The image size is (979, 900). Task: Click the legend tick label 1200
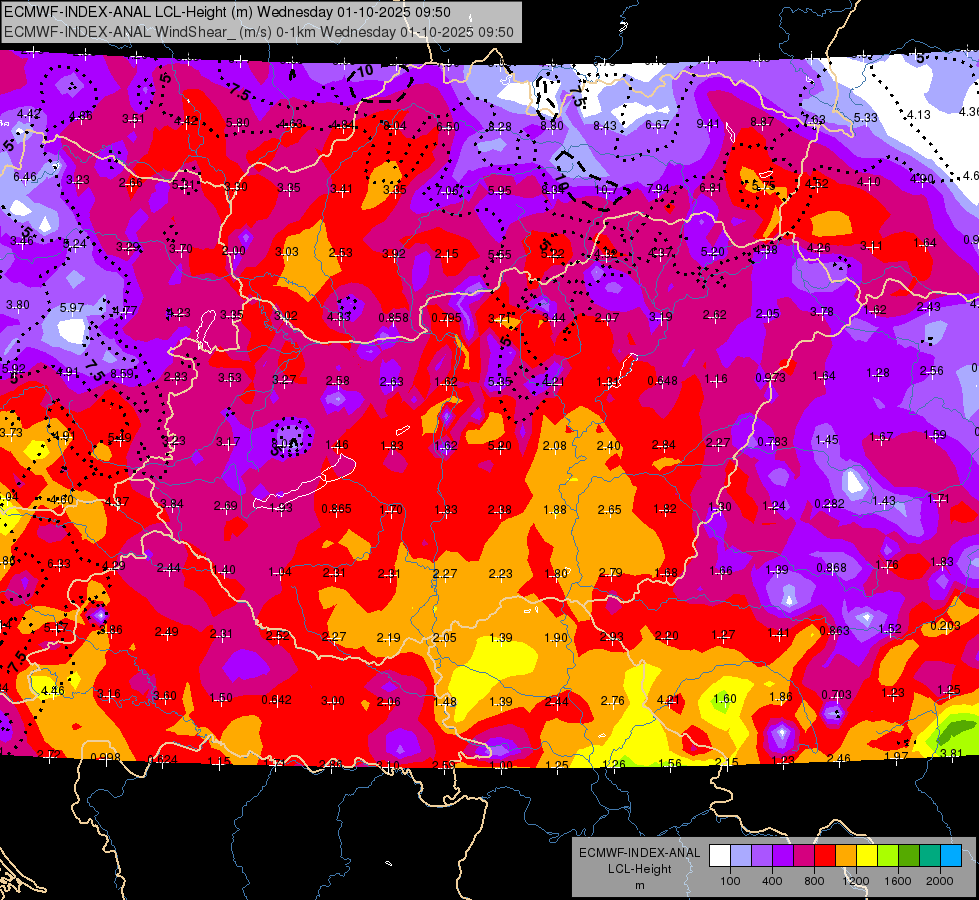coord(855,881)
